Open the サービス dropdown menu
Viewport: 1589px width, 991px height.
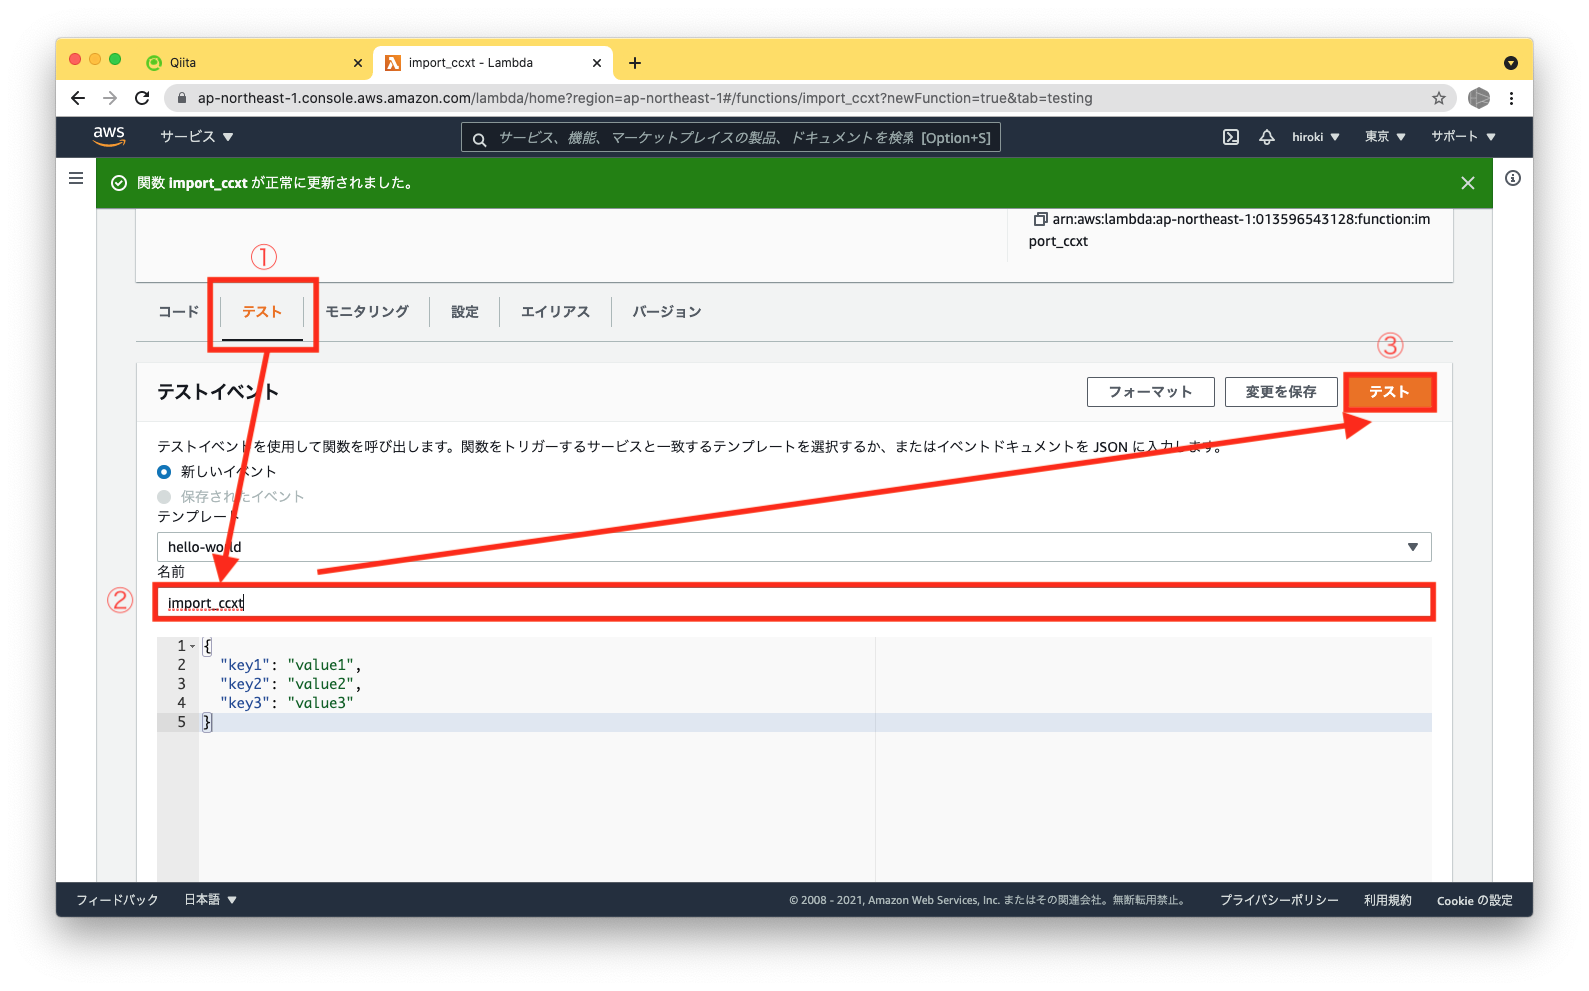coord(196,137)
